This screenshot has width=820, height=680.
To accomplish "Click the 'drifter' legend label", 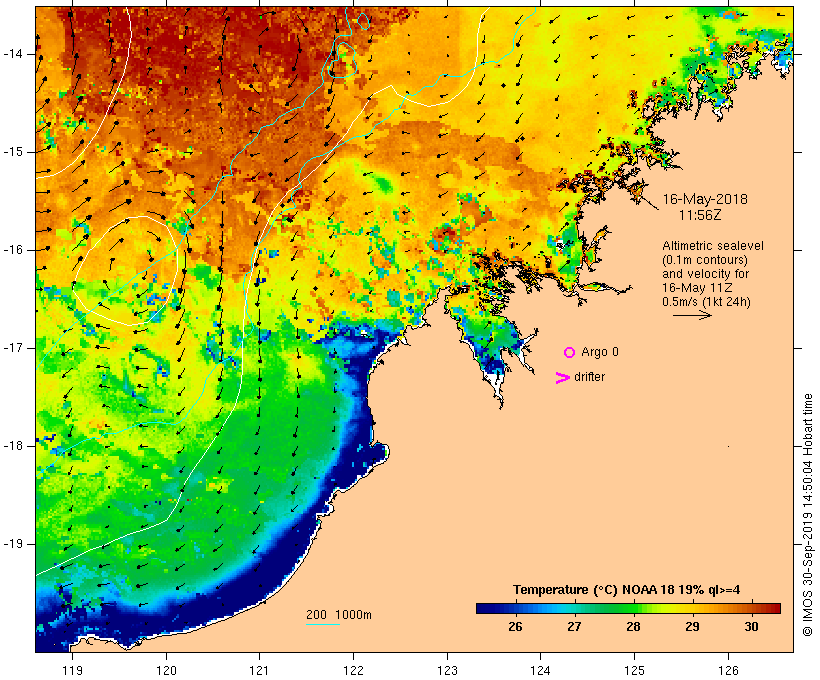I will (x=589, y=377).
